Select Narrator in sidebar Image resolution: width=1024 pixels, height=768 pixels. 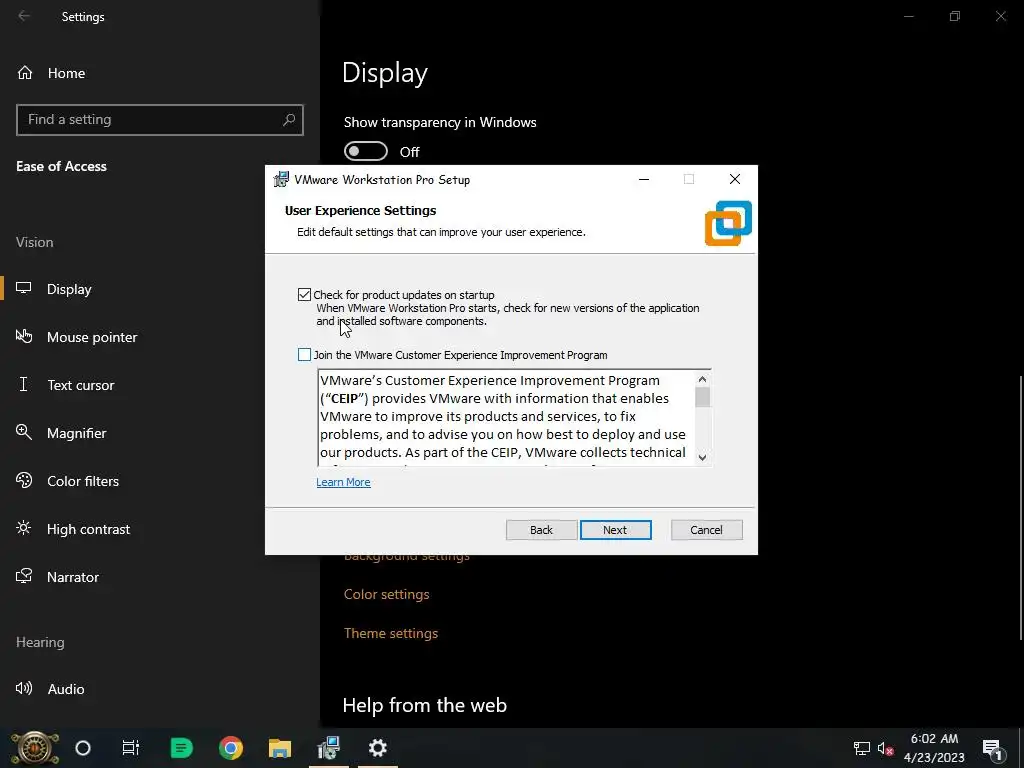coord(160,577)
